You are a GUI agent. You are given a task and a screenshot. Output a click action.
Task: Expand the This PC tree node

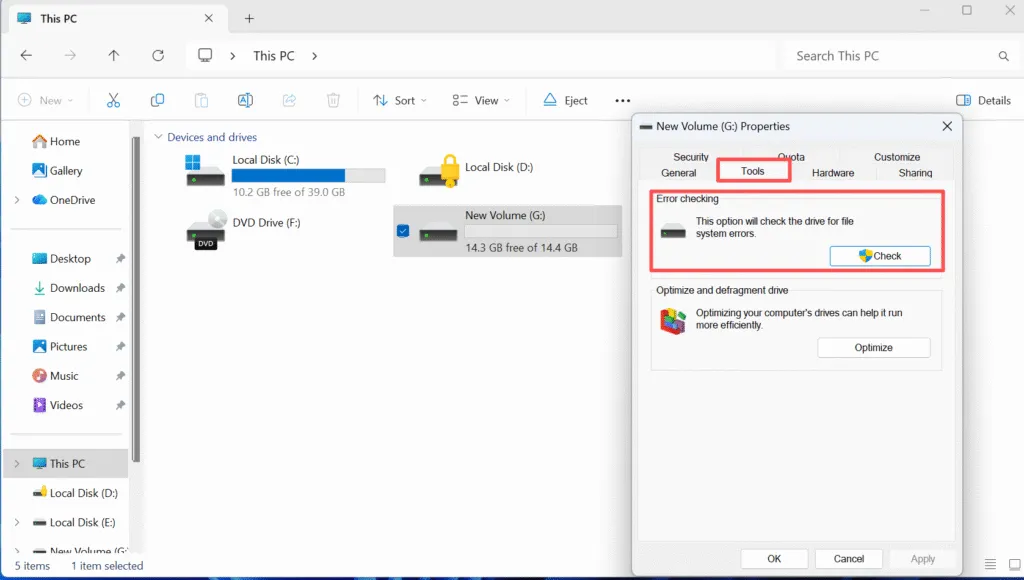click(18, 463)
